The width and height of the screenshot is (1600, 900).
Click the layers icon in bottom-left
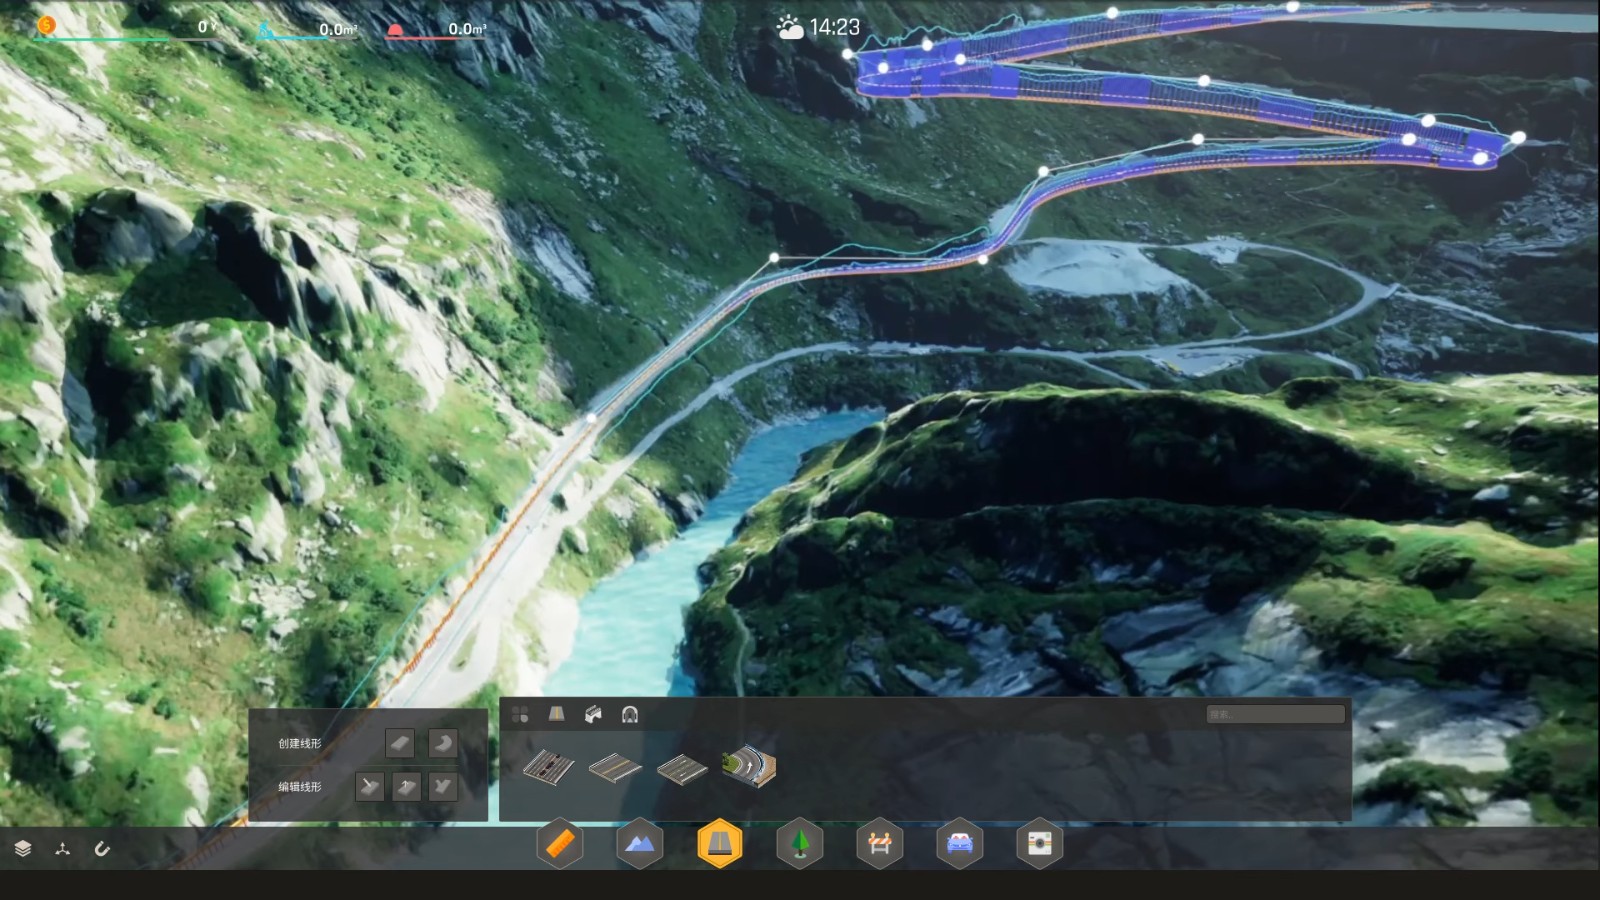pyautogui.click(x=23, y=849)
